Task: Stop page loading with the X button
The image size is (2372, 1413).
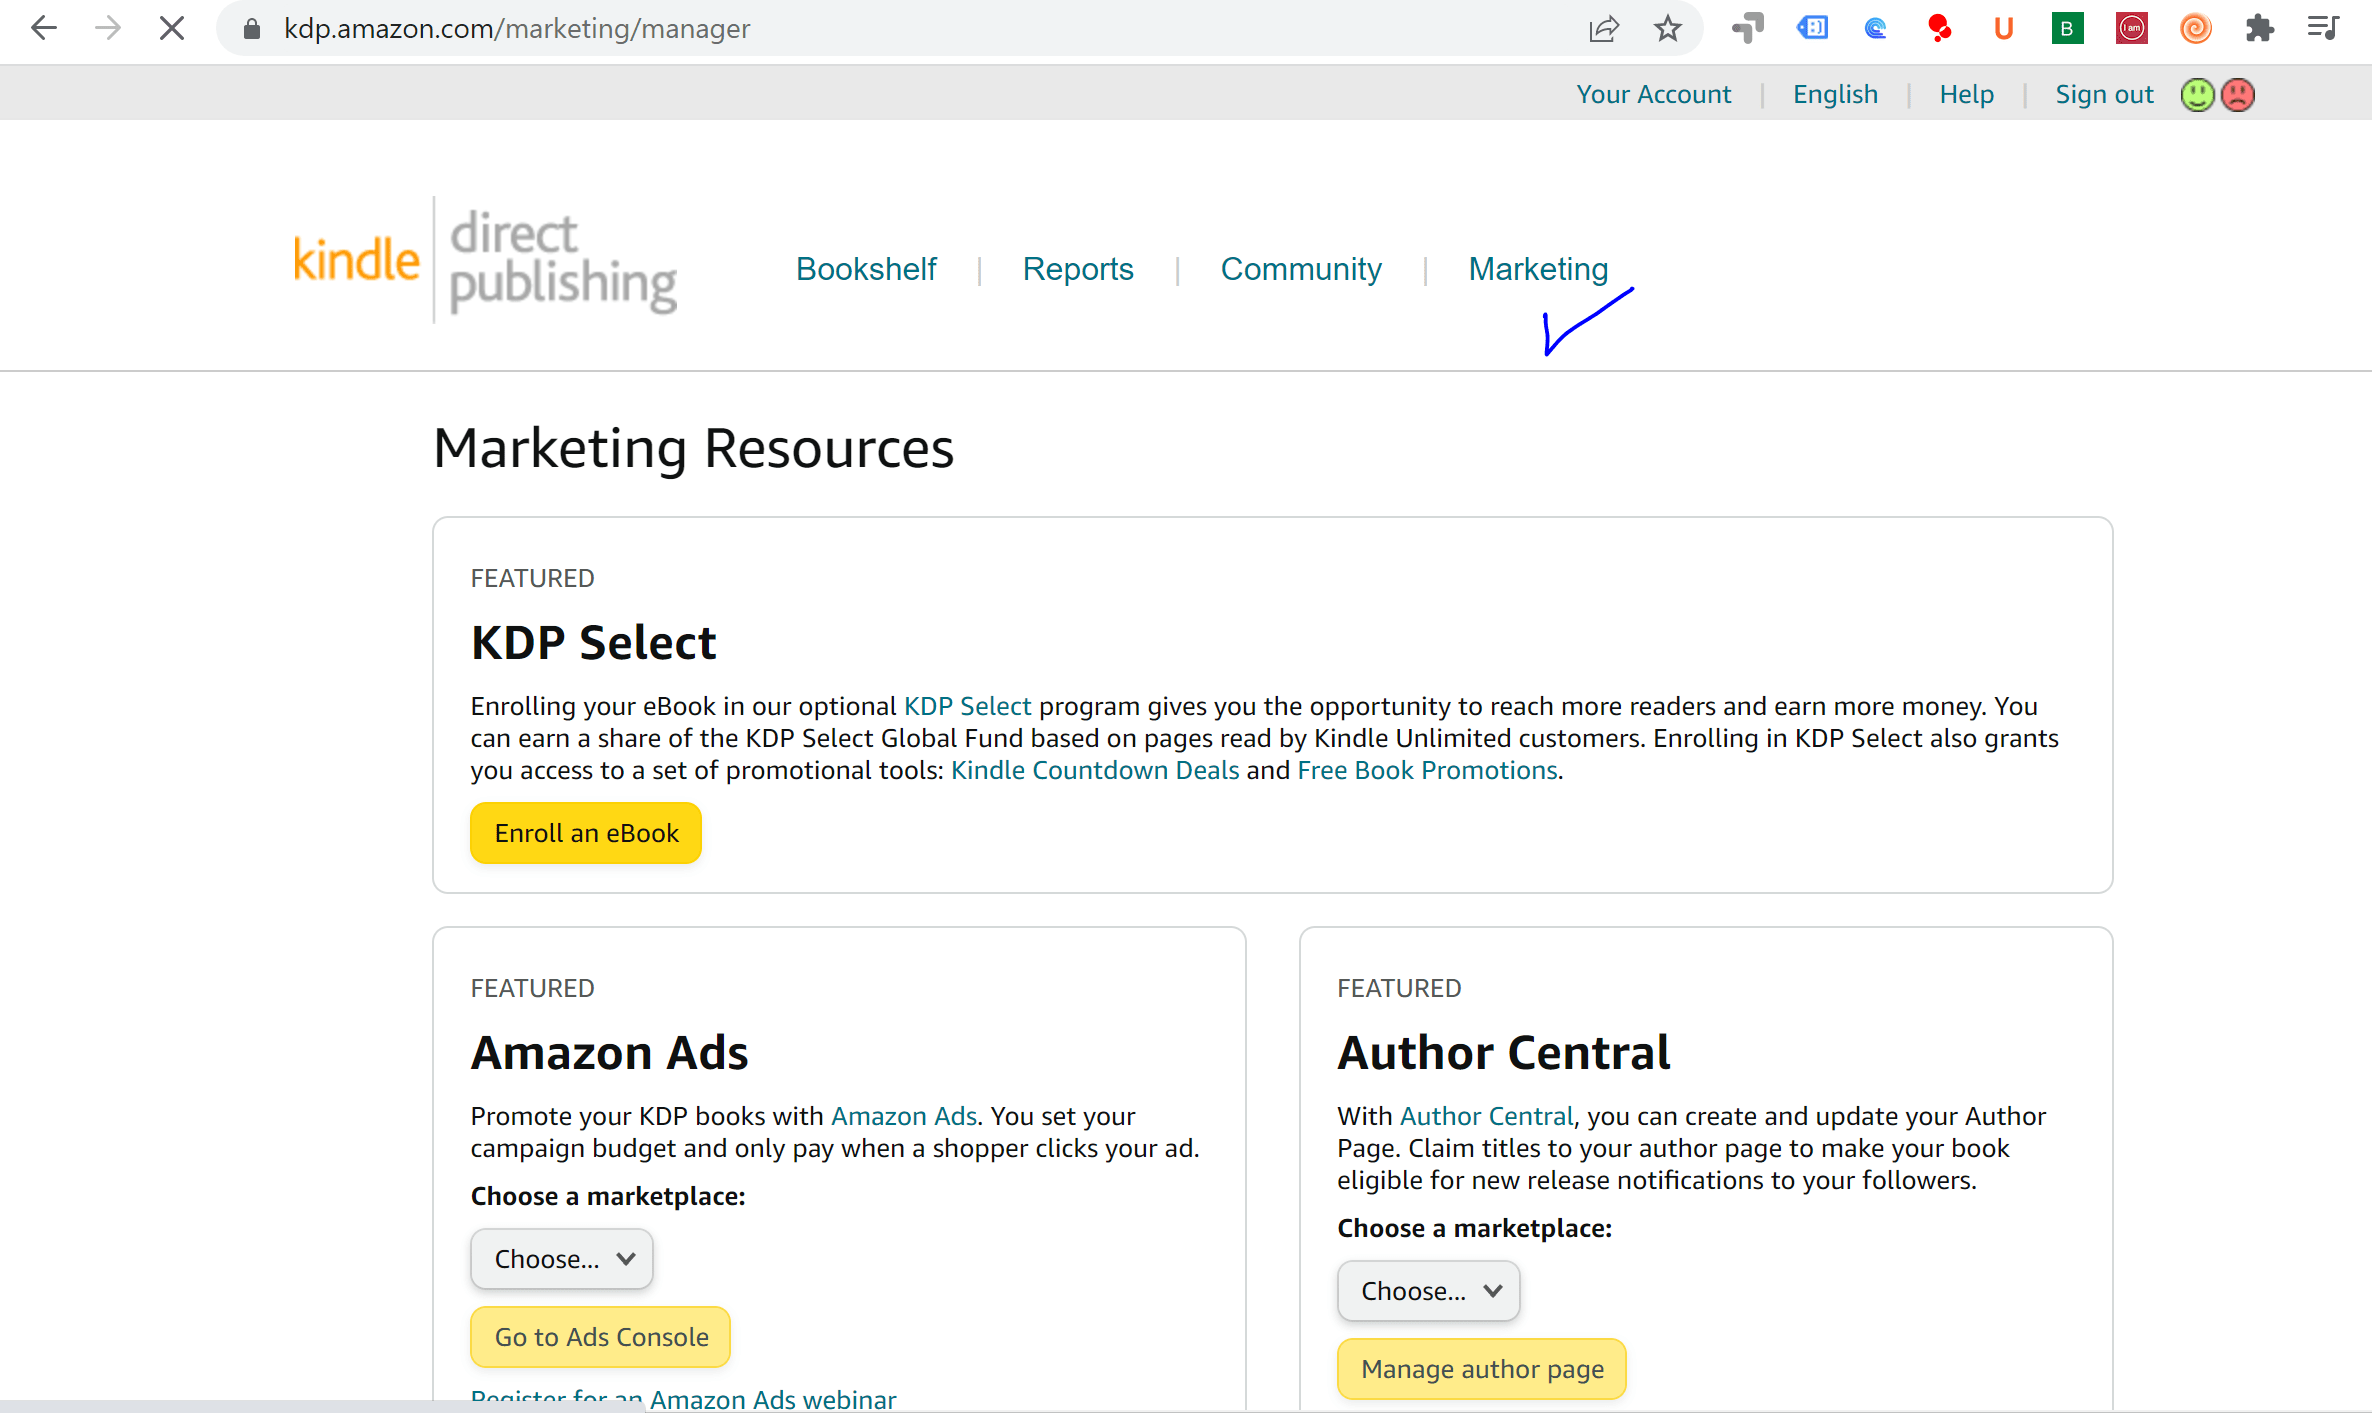Action: coord(172,28)
